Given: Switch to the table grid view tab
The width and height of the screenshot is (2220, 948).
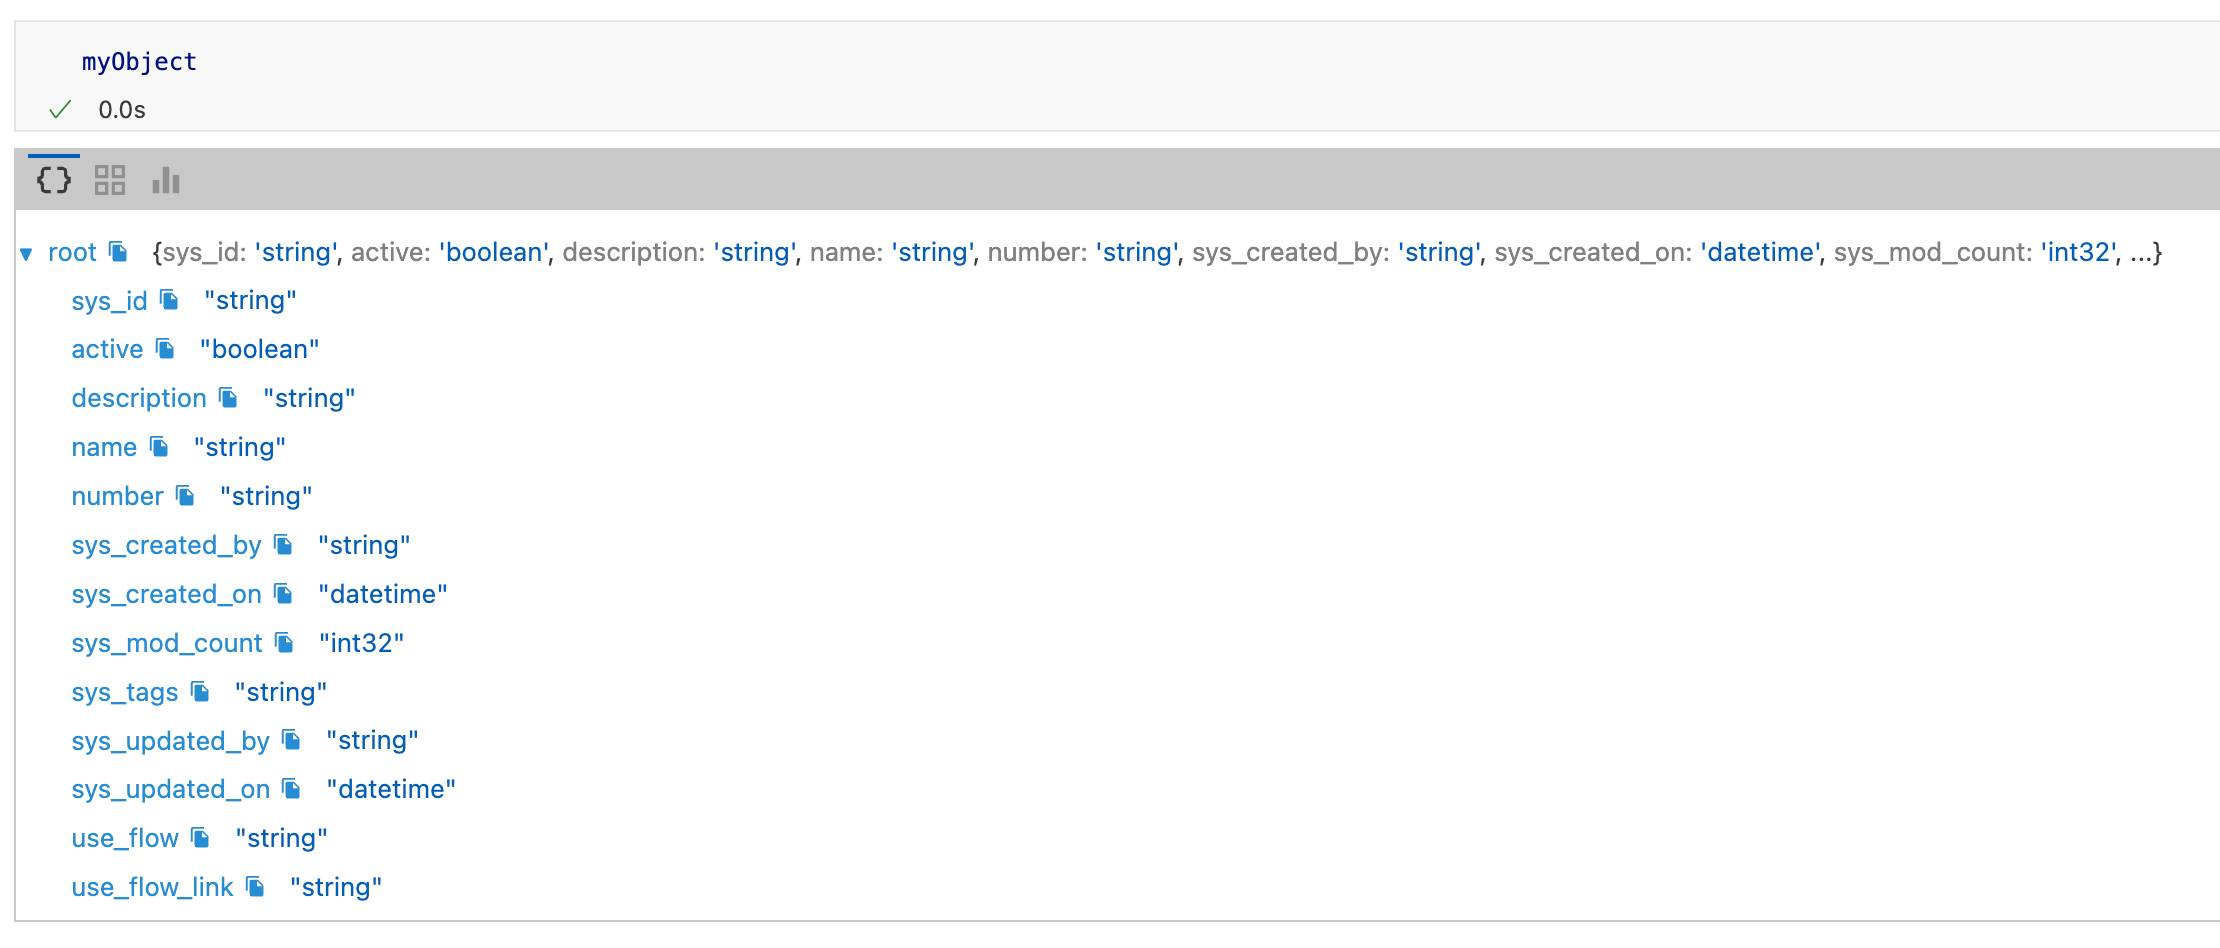Looking at the screenshot, I should point(110,180).
